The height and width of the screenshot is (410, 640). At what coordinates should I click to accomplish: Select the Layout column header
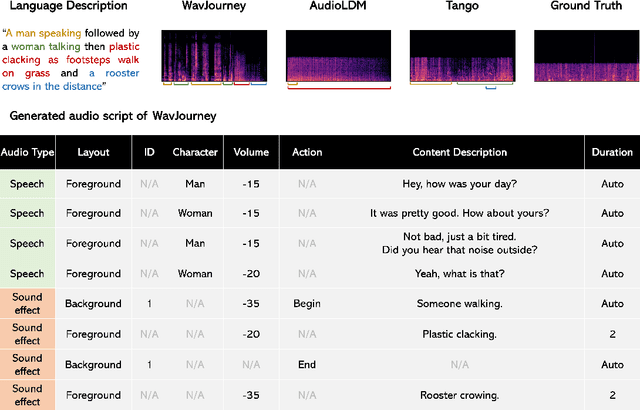(x=92, y=152)
